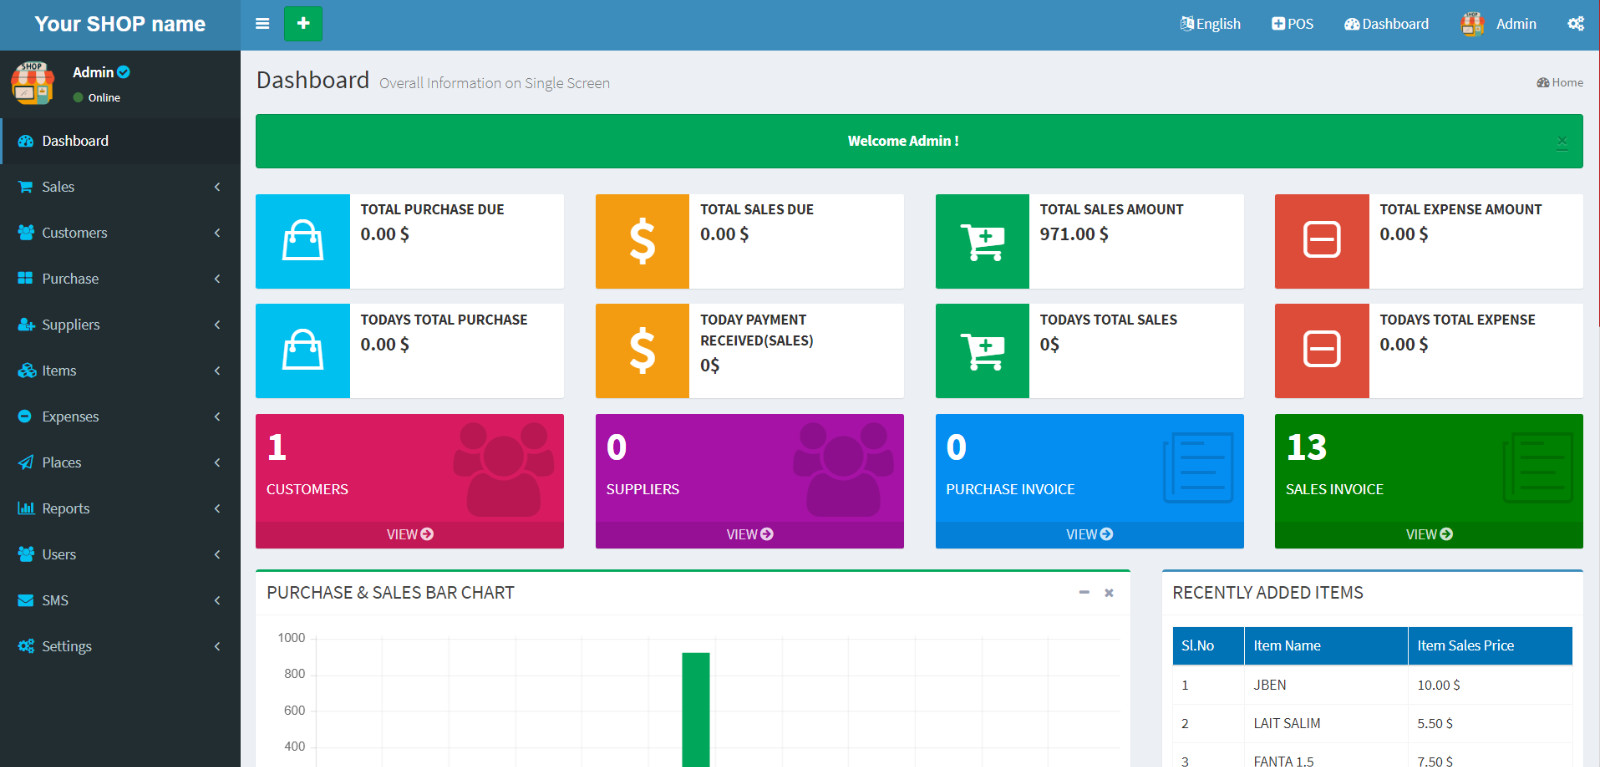Expand the Sales submenu chevron

pos(217,187)
